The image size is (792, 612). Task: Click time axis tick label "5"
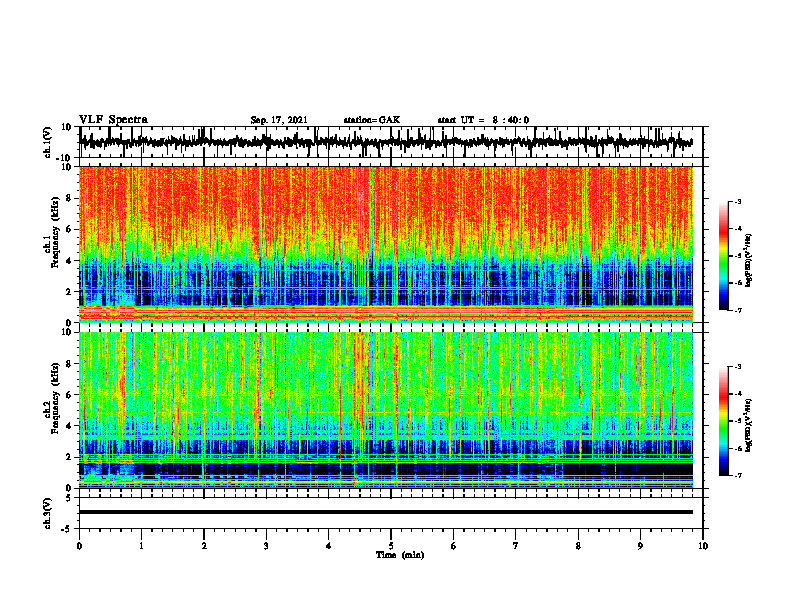coord(391,546)
